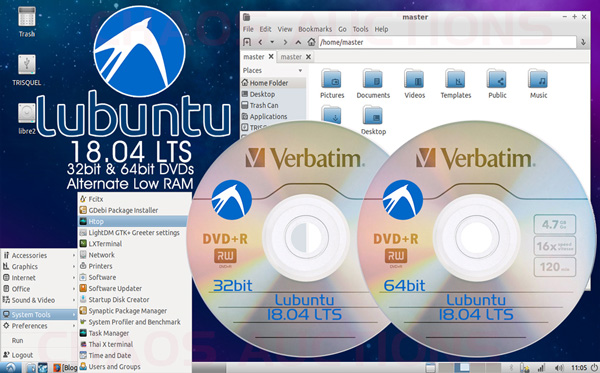
Task: Open the Templates folder
Action: click(x=455, y=84)
